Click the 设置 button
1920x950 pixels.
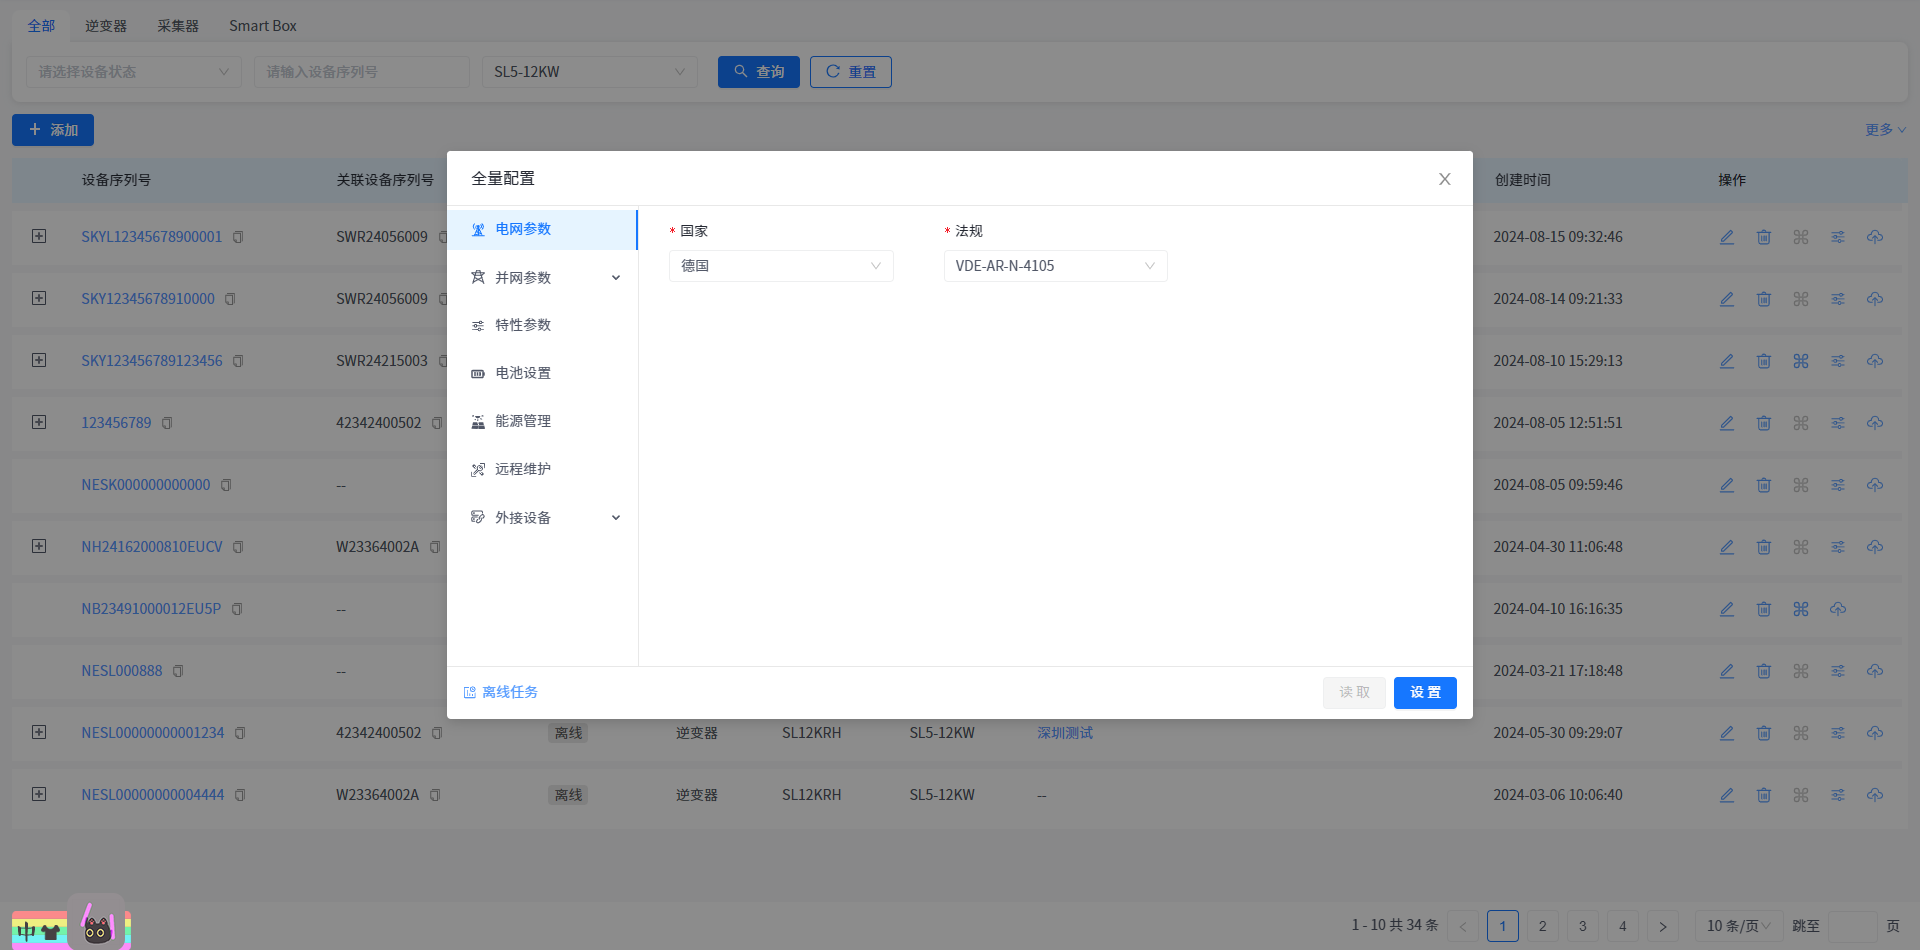[x=1425, y=693]
